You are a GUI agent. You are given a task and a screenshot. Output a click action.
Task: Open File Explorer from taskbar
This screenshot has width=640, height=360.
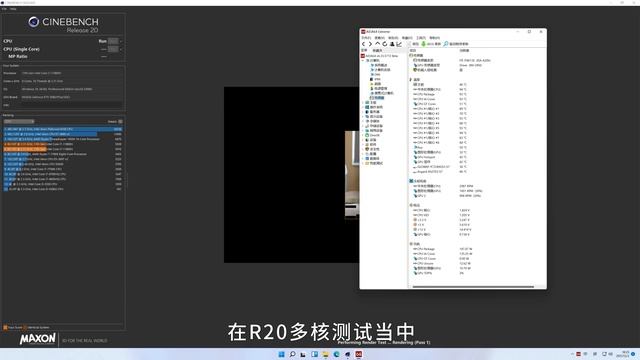tap(325, 354)
